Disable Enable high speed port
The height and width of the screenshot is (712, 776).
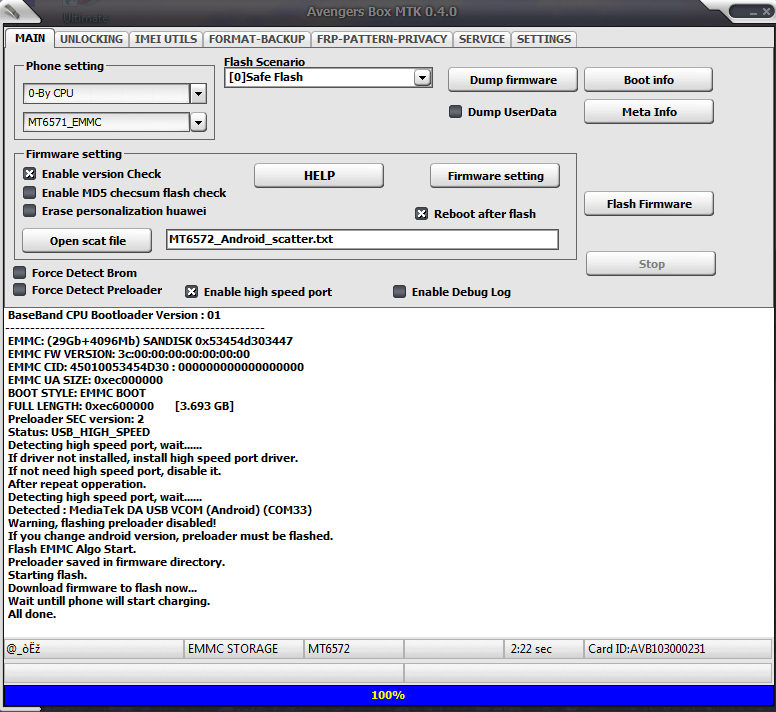192,292
